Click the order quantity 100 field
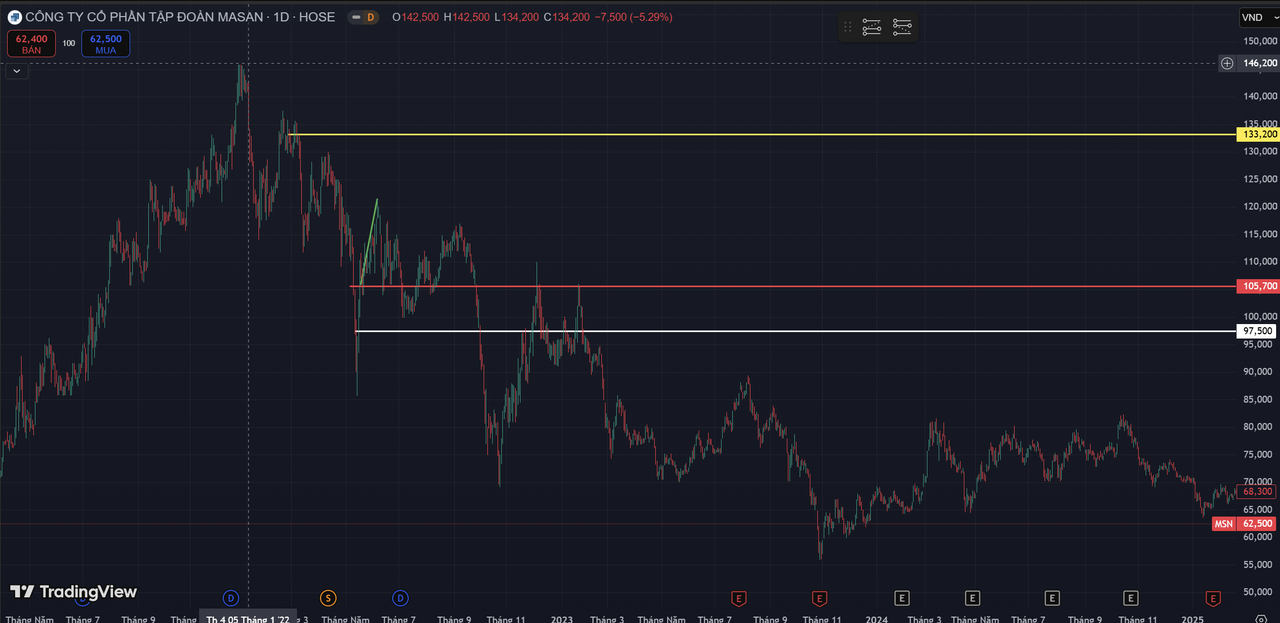 (68, 43)
